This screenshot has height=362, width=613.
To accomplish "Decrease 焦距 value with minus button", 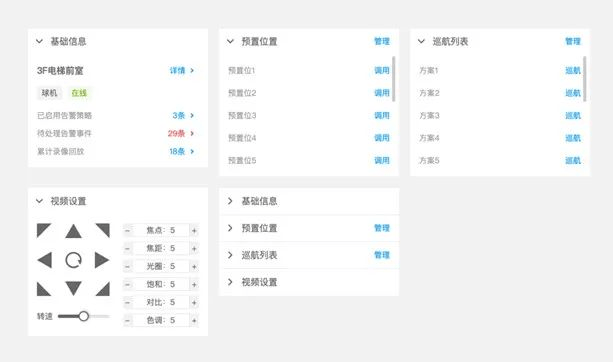I will (x=127, y=249).
